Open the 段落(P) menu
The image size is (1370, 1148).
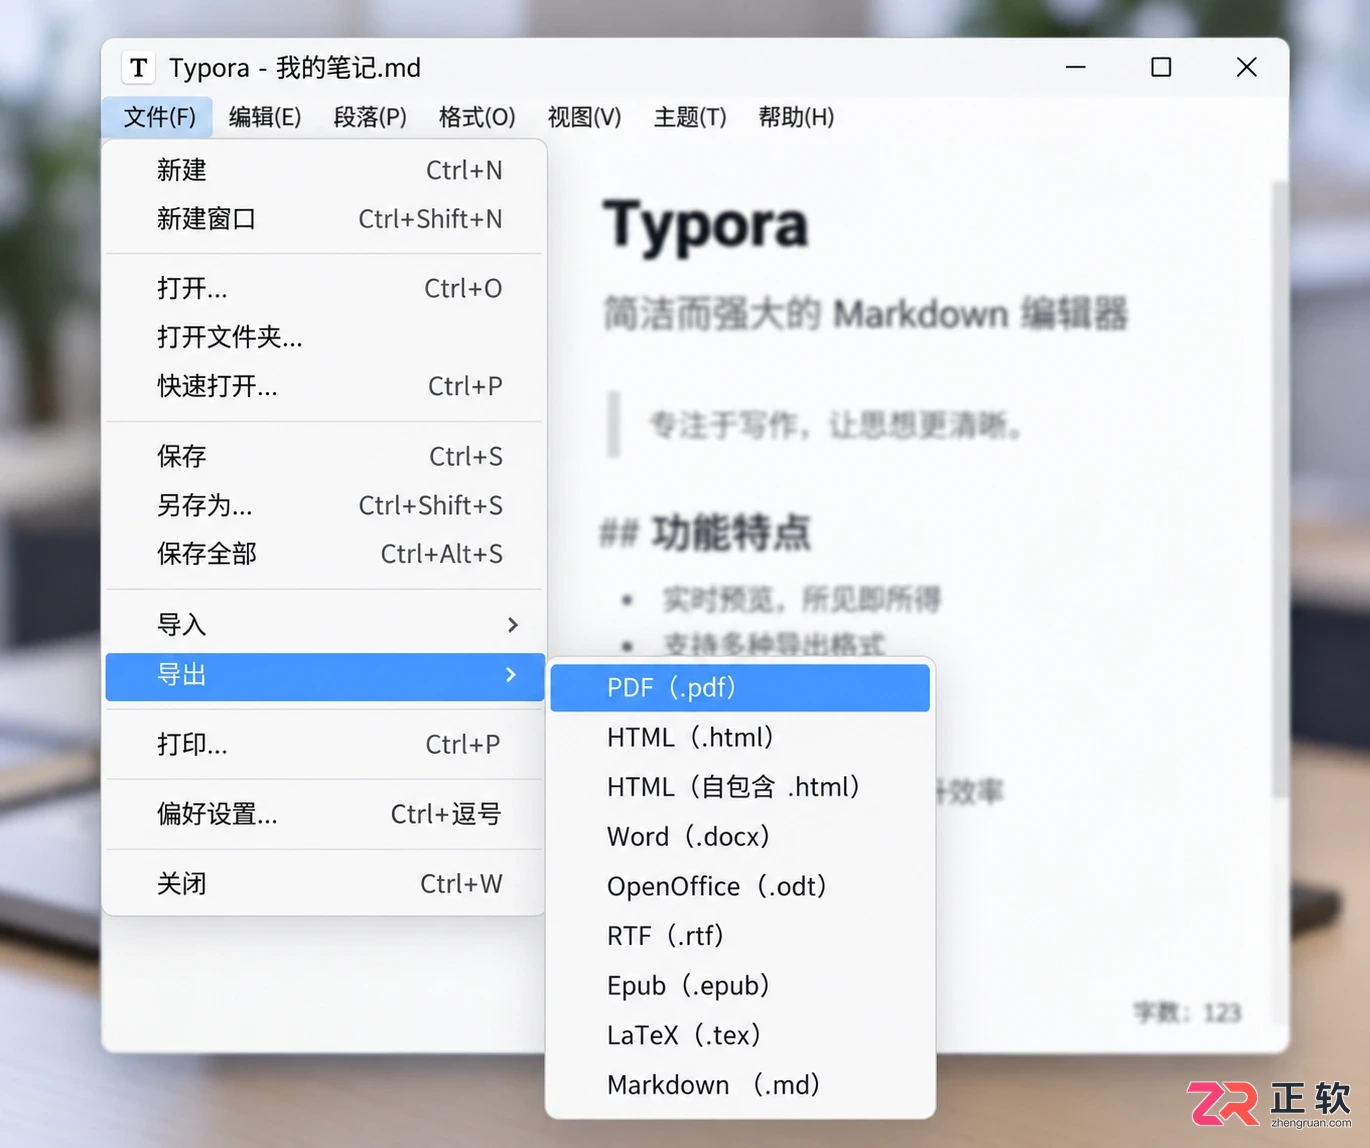[370, 117]
